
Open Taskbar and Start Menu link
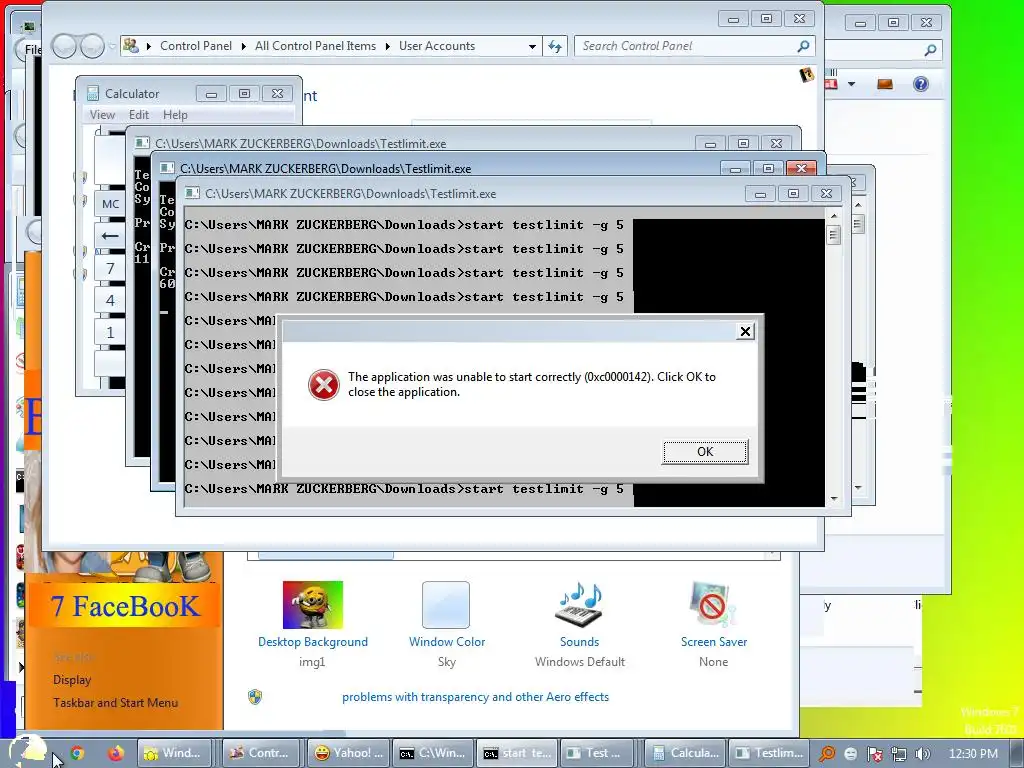(x=116, y=703)
